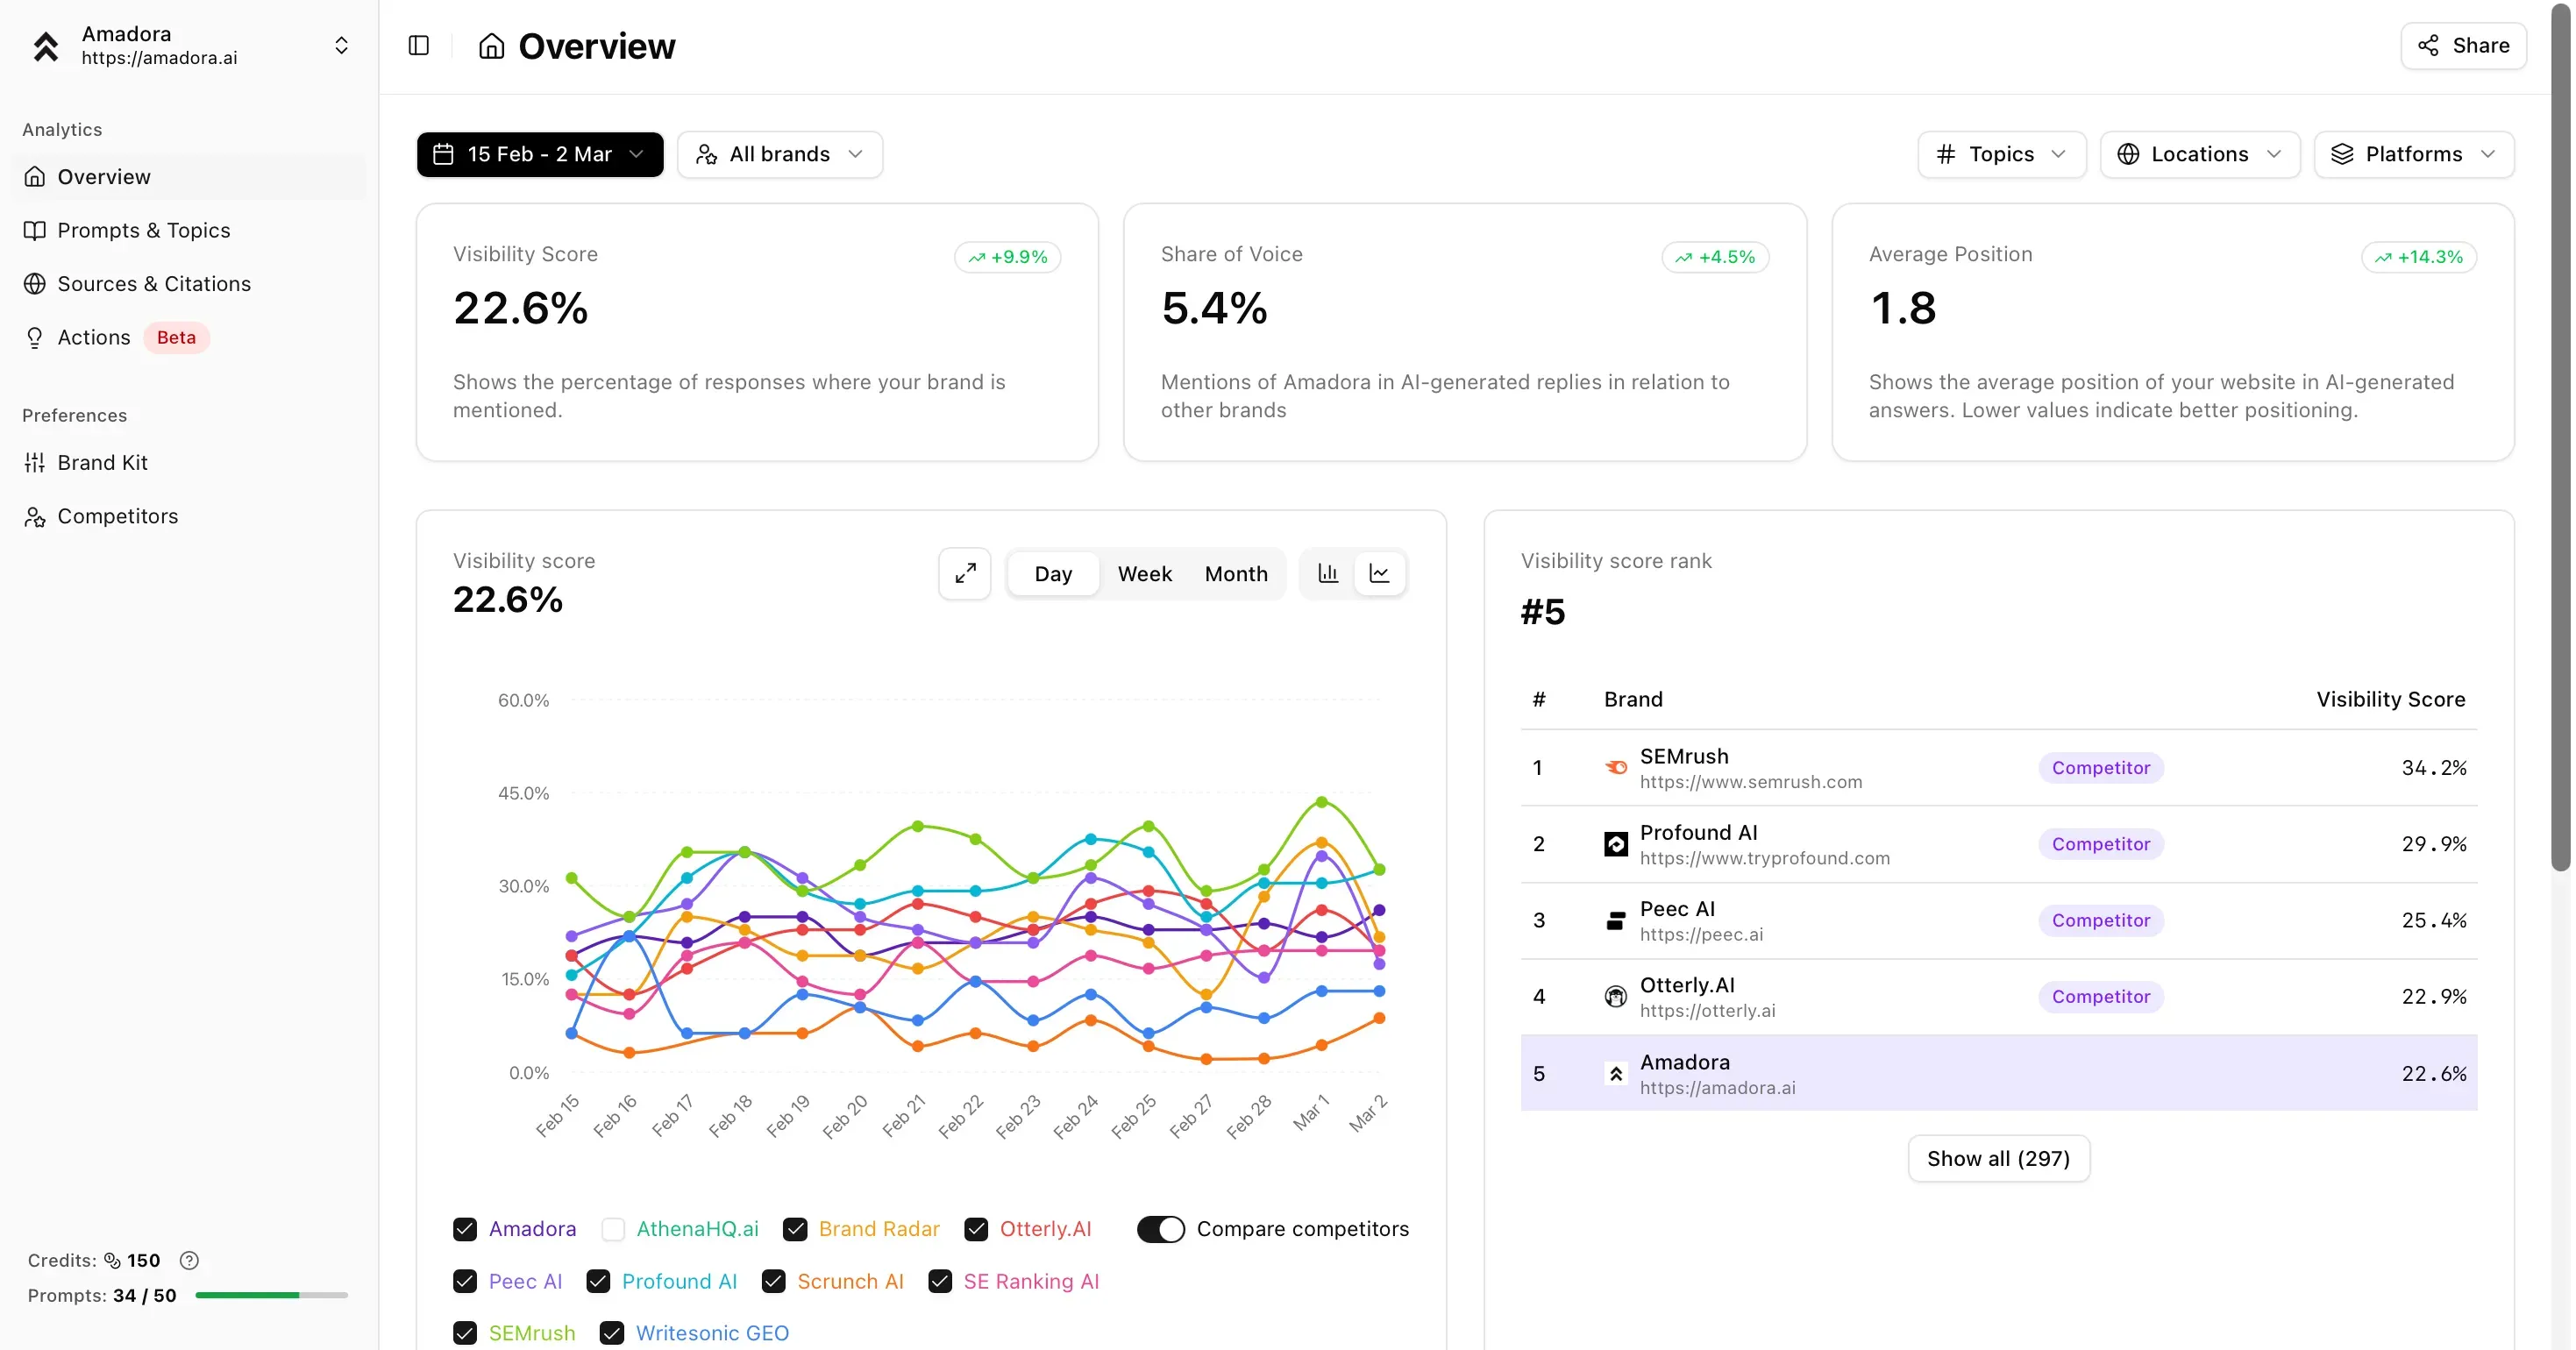Open the otterly.ai link in rank table

pyautogui.click(x=1707, y=1010)
